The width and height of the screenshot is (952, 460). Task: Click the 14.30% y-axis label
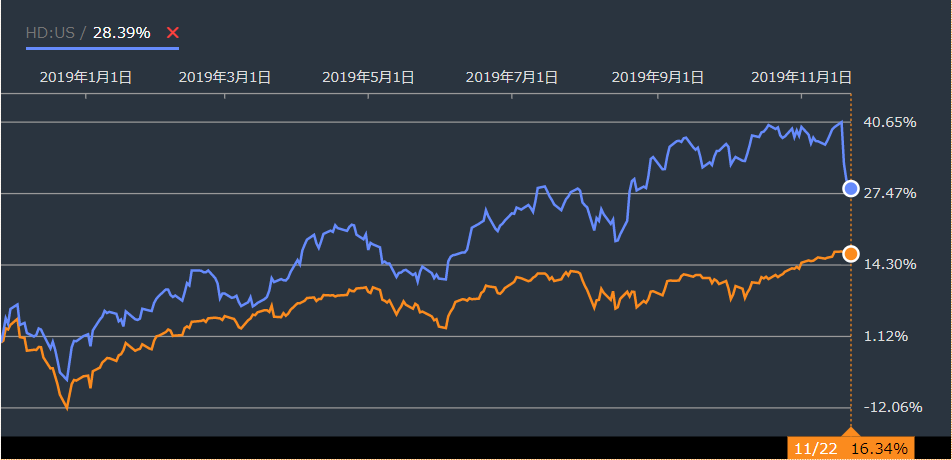pos(889,265)
